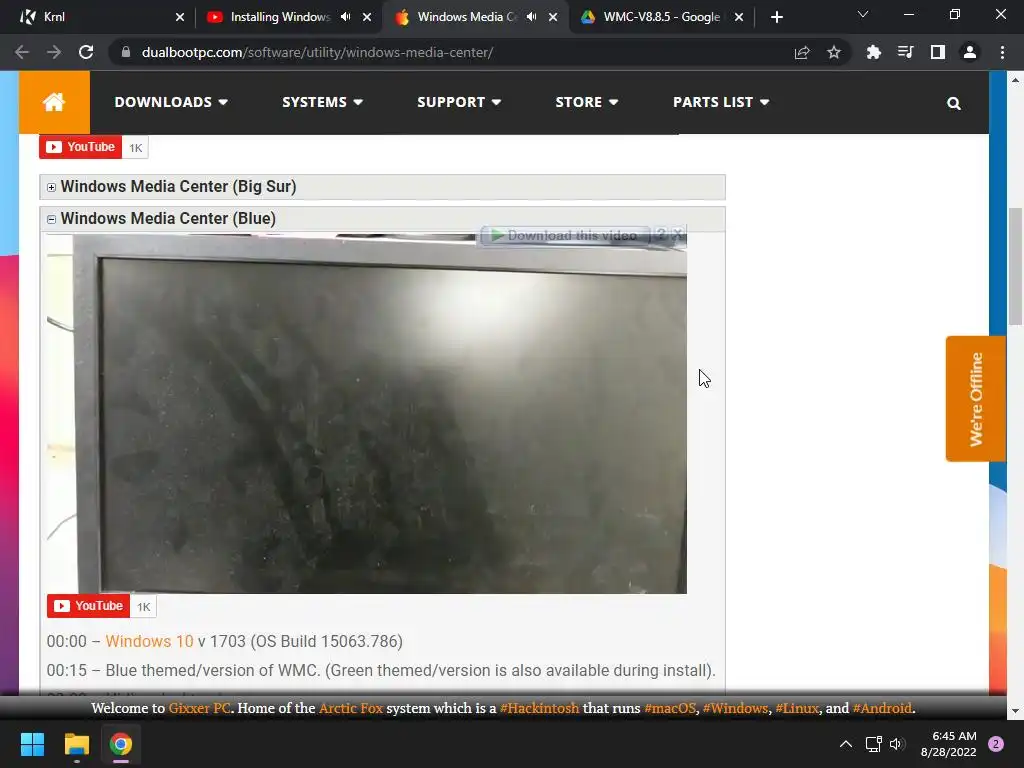Open the Chrome profile avatar

[x=970, y=52]
